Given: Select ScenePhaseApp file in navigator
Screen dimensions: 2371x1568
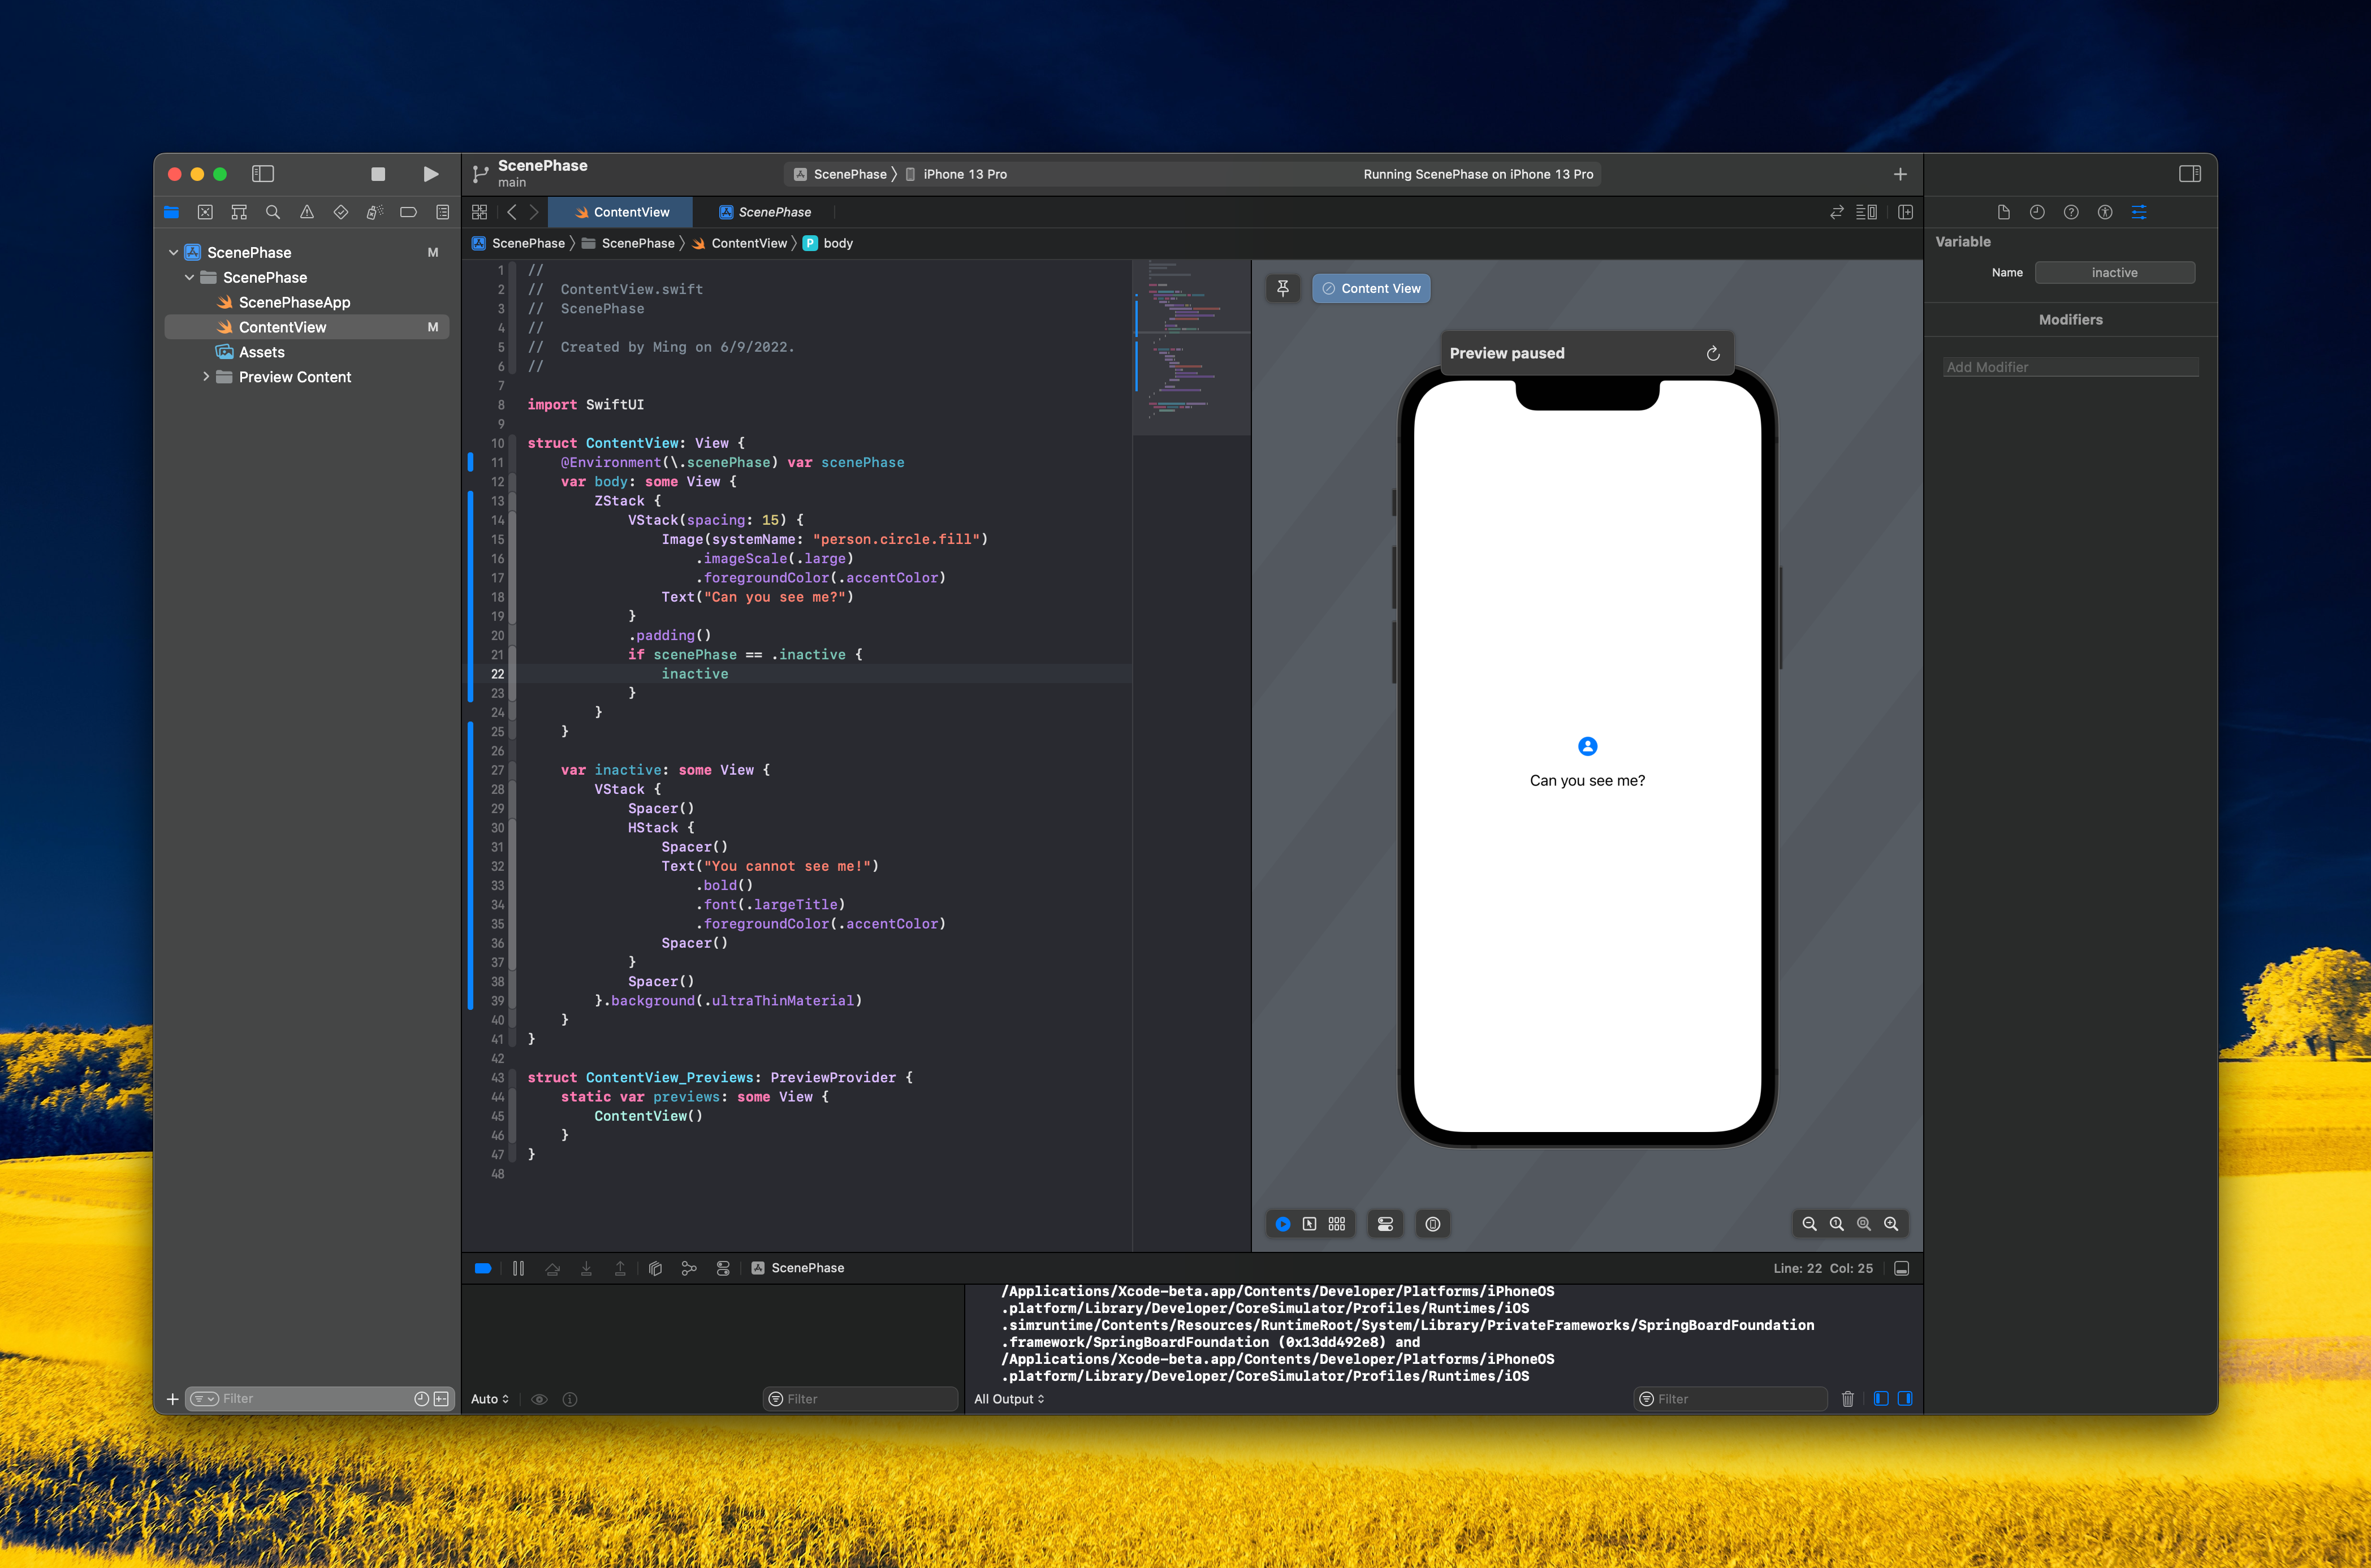Looking at the screenshot, I should (294, 302).
